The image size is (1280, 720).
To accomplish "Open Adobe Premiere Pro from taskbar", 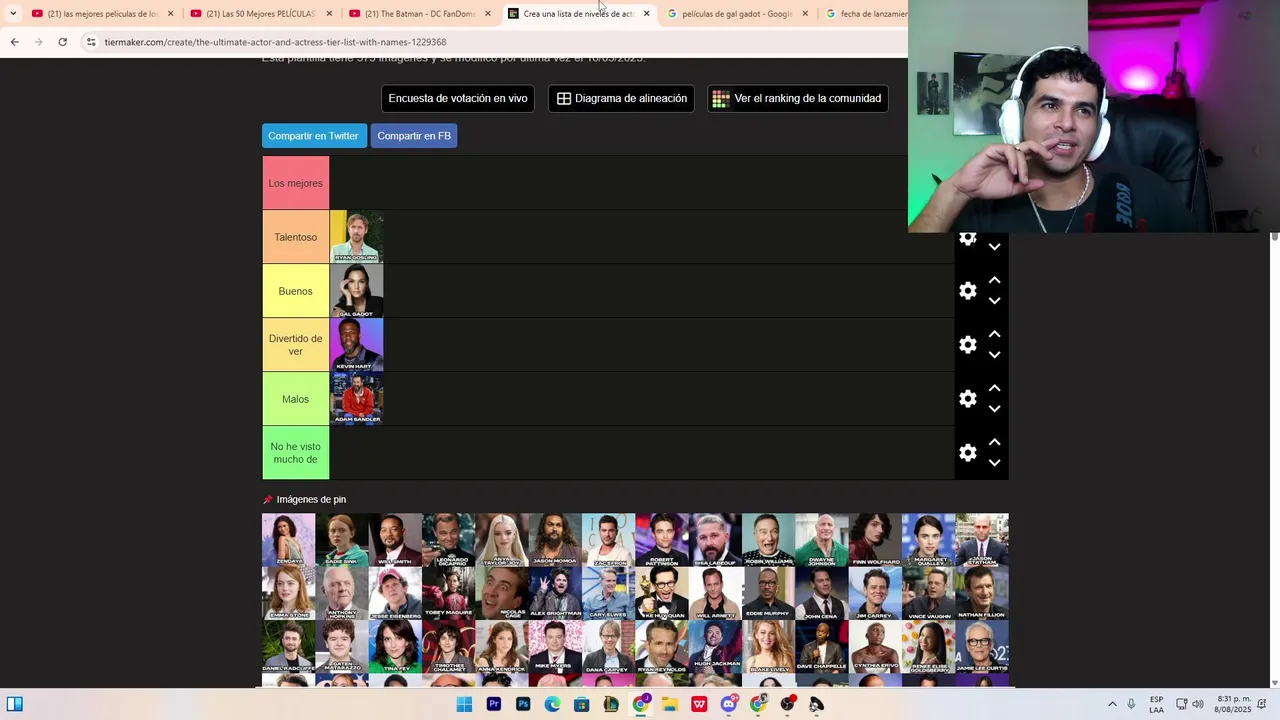I will pyautogui.click(x=493, y=704).
